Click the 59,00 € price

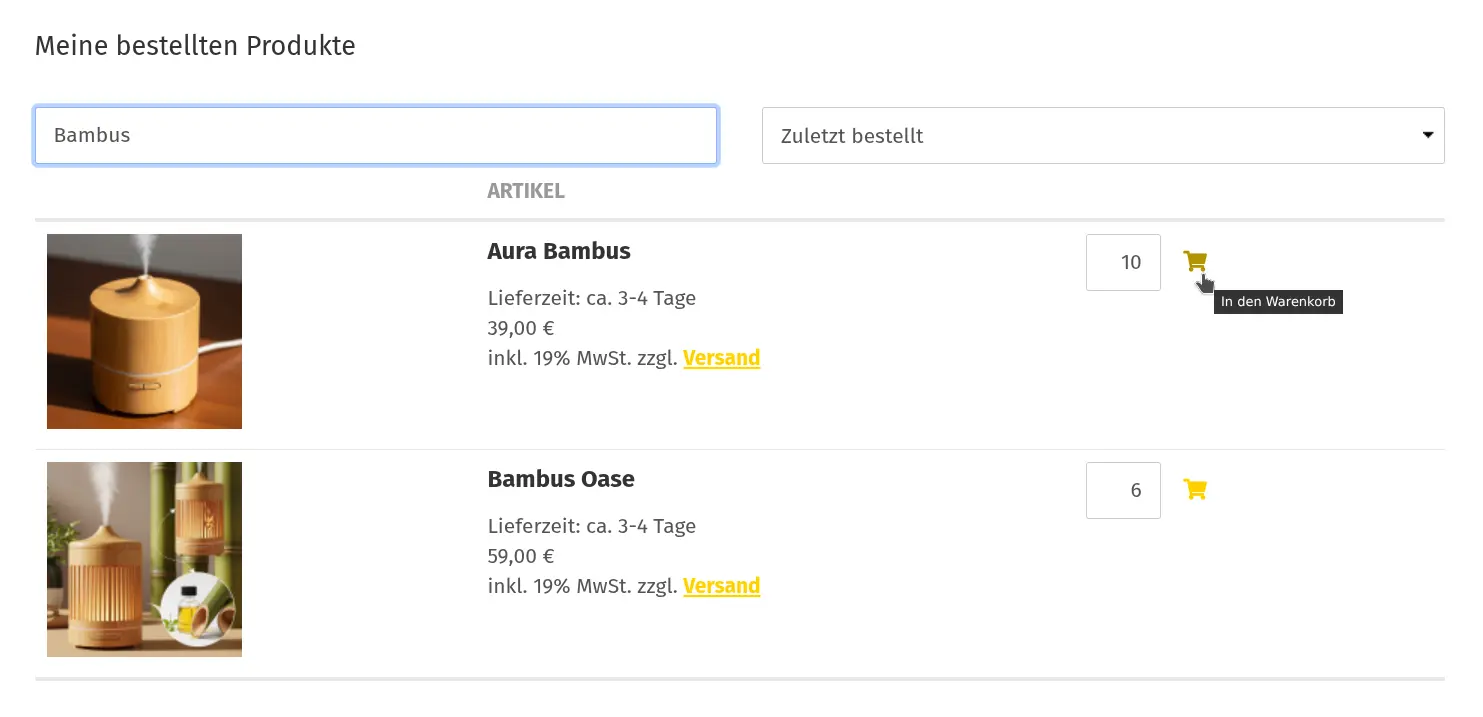tap(520, 556)
